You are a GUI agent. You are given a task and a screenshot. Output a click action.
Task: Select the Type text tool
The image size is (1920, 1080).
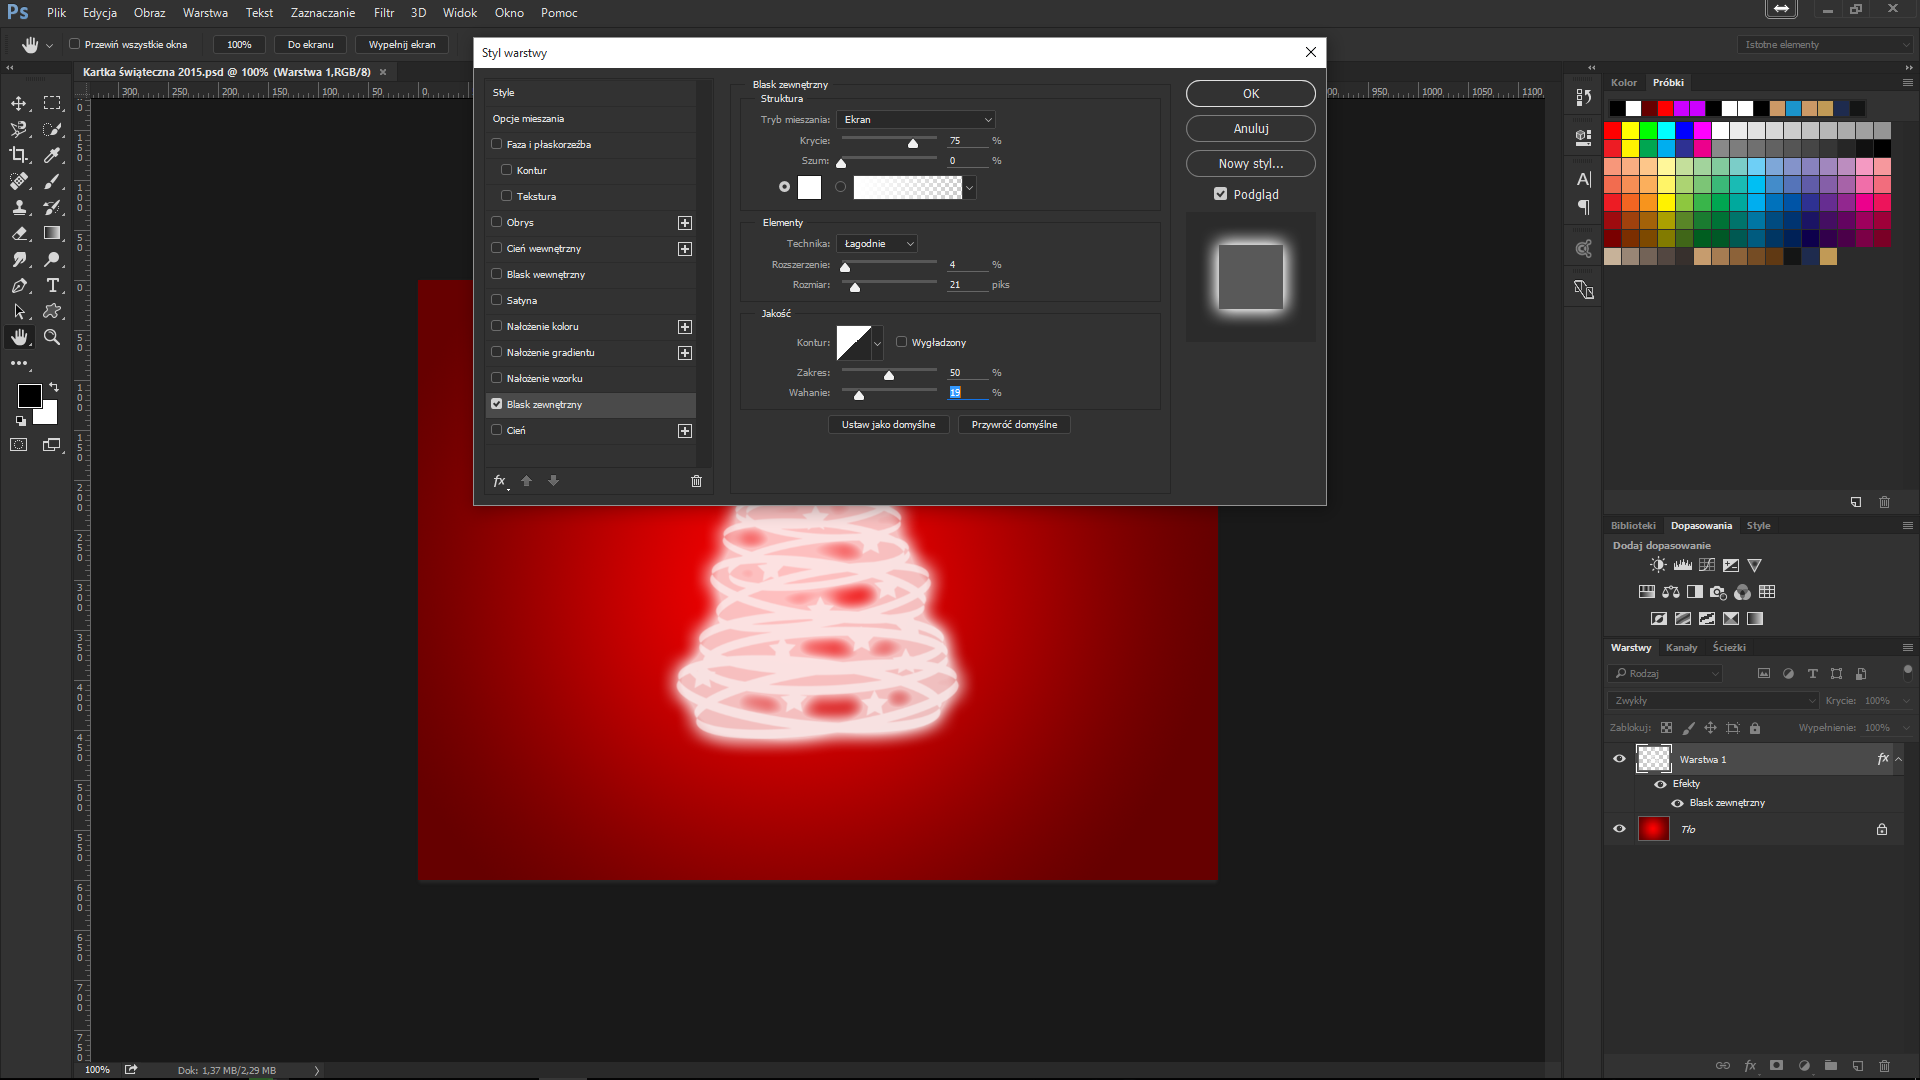pyautogui.click(x=53, y=286)
